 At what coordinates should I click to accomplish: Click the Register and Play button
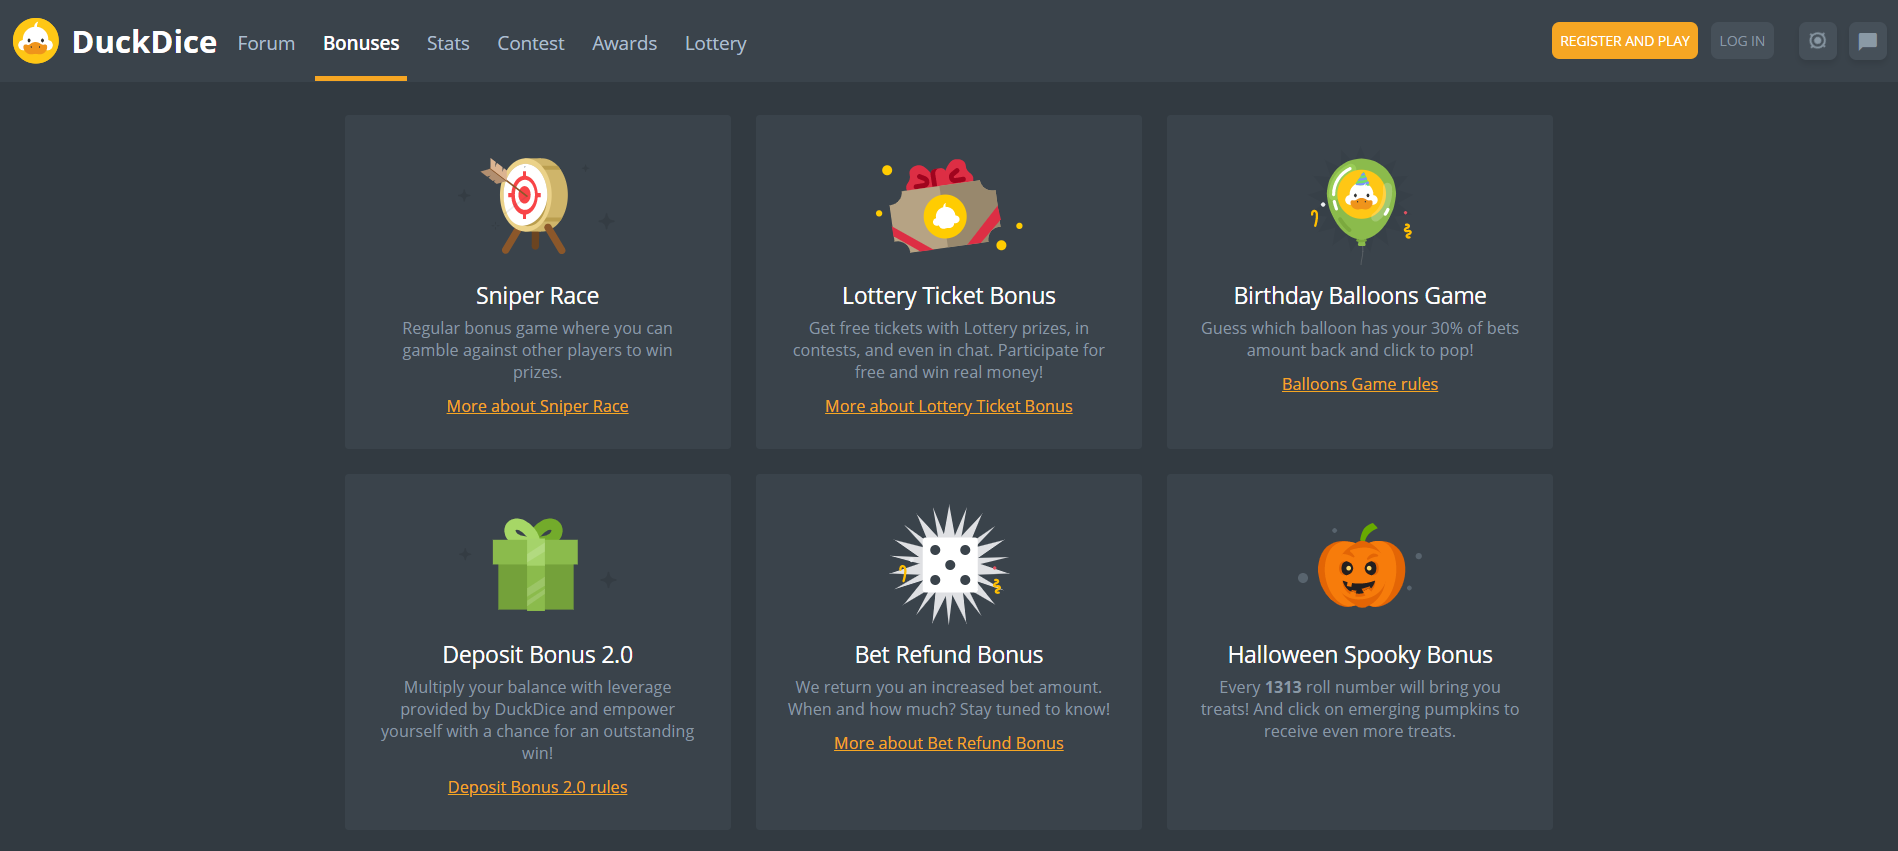pos(1624,41)
